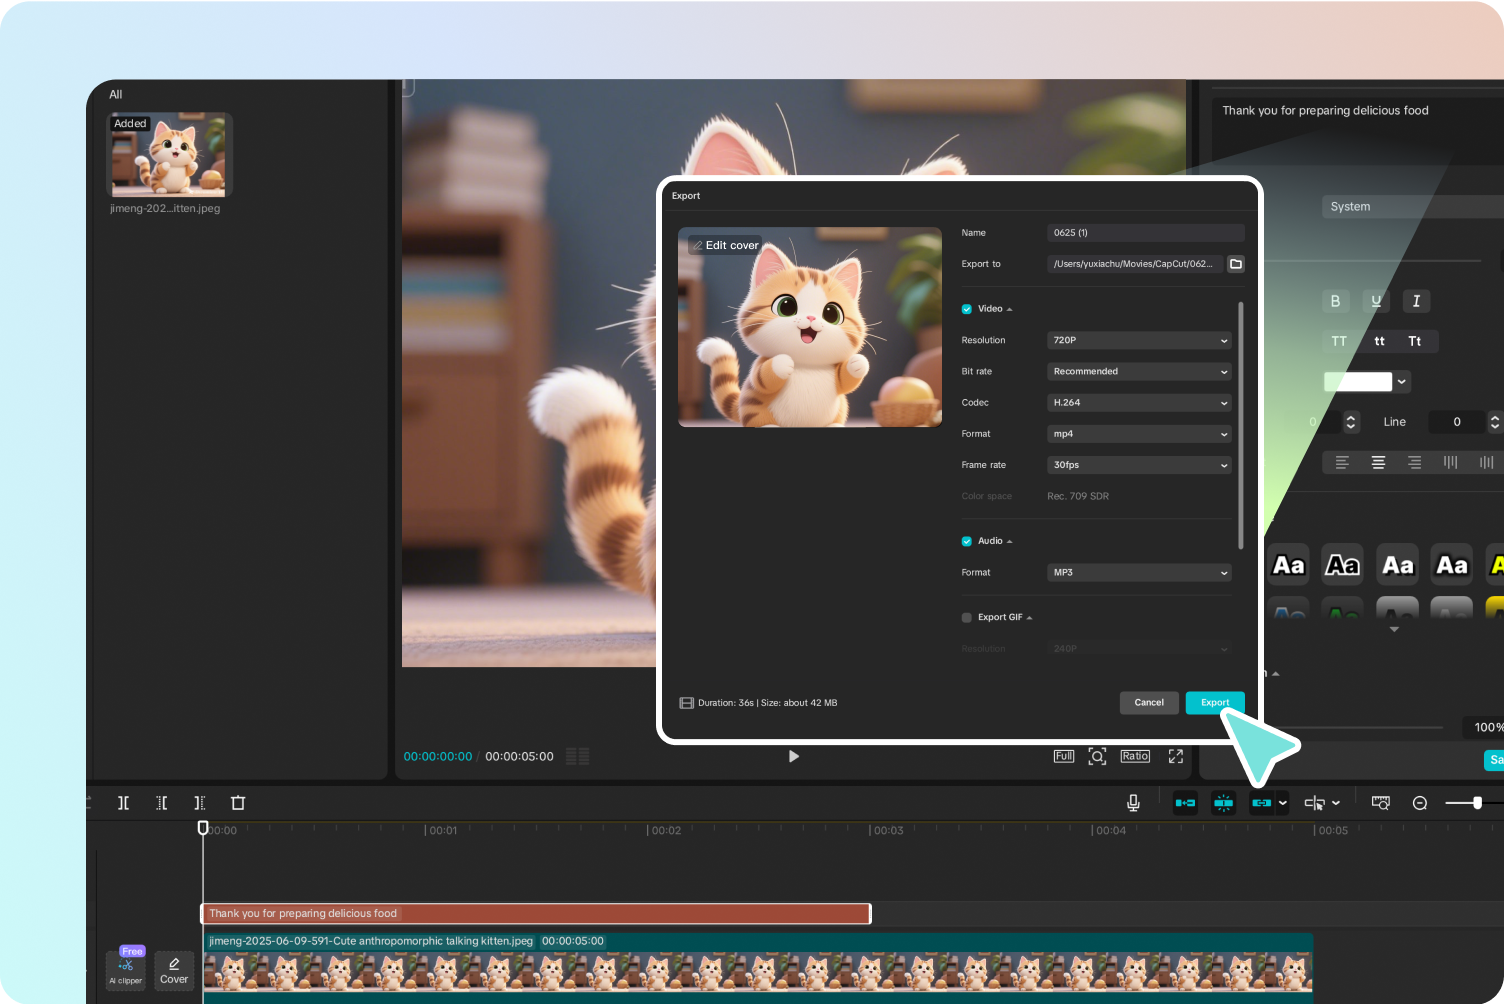The width and height of the screenshot is (1504, 1004).
Task: Open the Resolution 720P dropdown
Action: [1138, 341]
